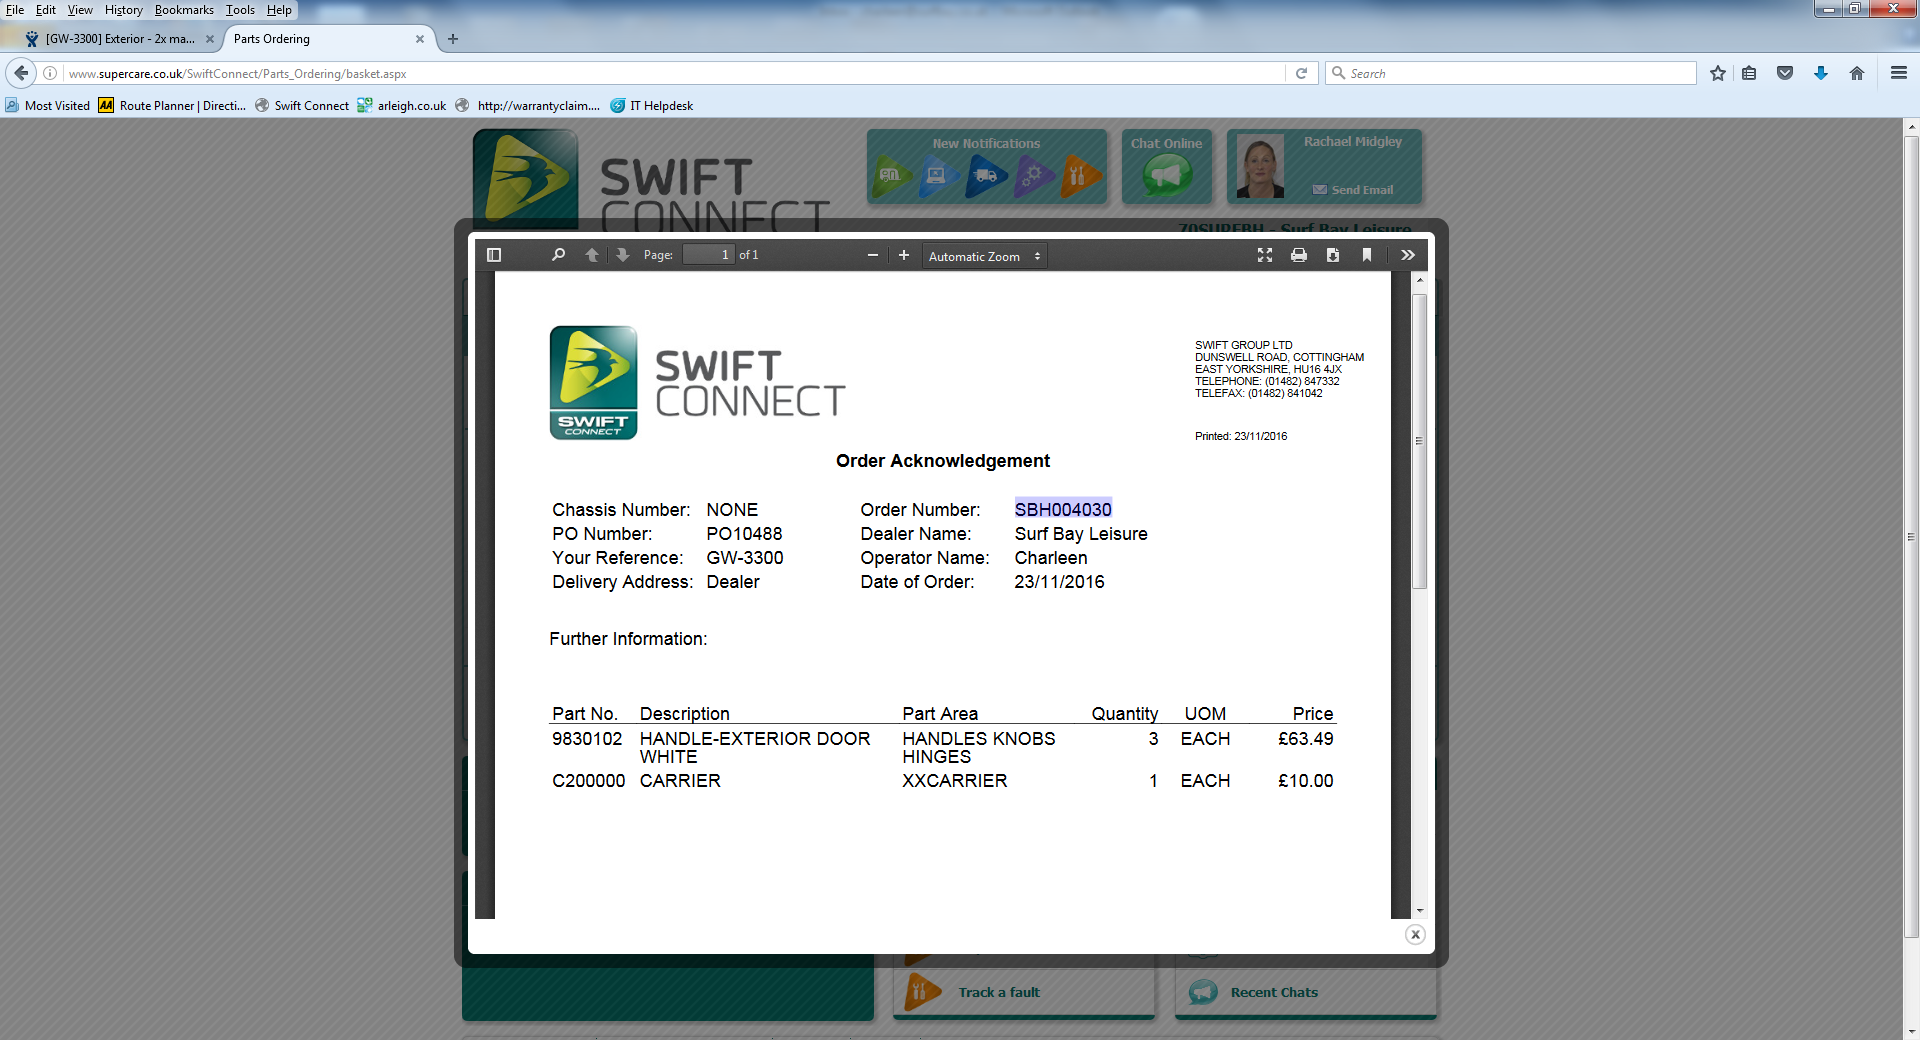Open find in document search icon
1920x1040 pixels.
click(x=558, y=255)
